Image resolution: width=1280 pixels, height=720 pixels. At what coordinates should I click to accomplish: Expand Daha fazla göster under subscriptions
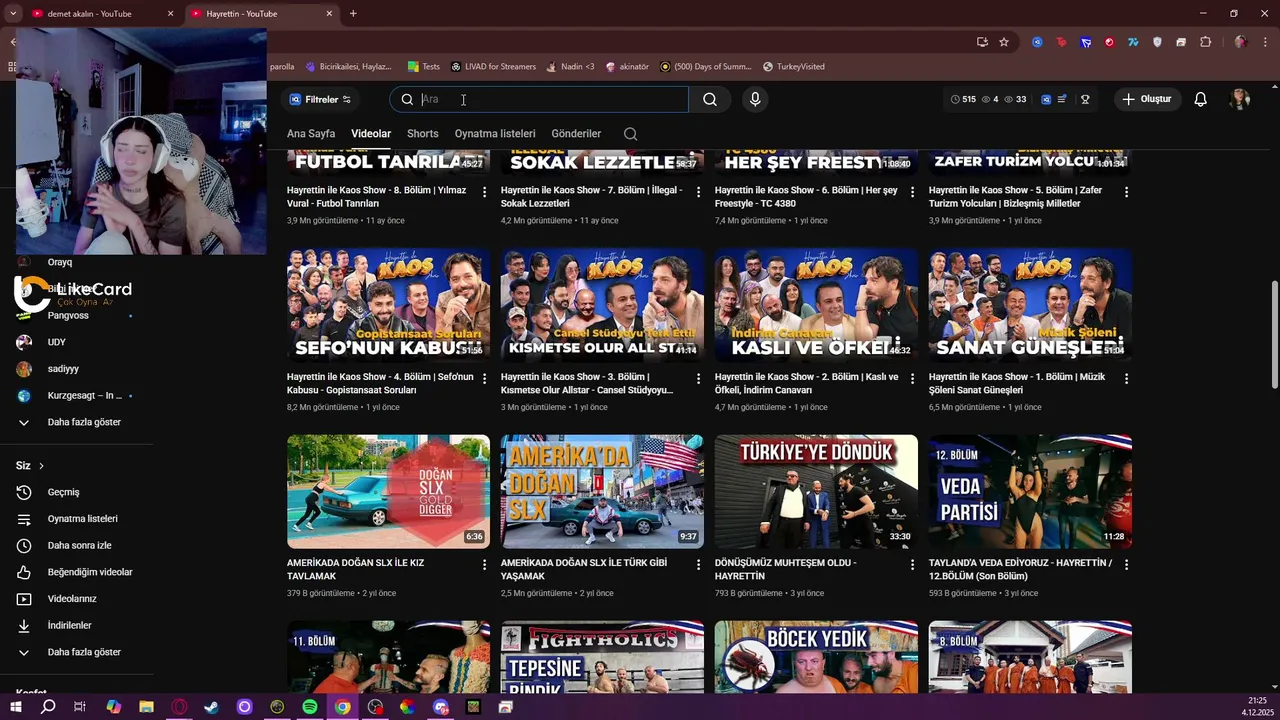pos(84,422)
